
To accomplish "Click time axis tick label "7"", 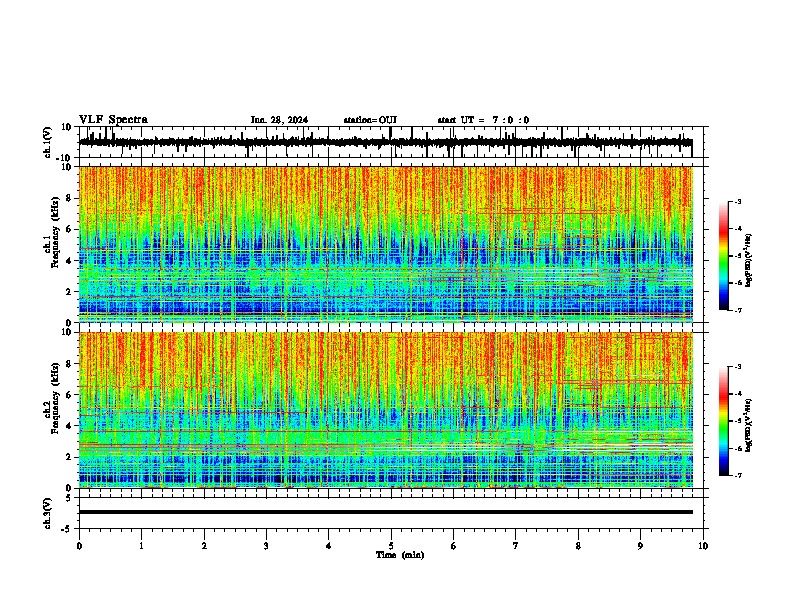I will click(x=516, y=546).
